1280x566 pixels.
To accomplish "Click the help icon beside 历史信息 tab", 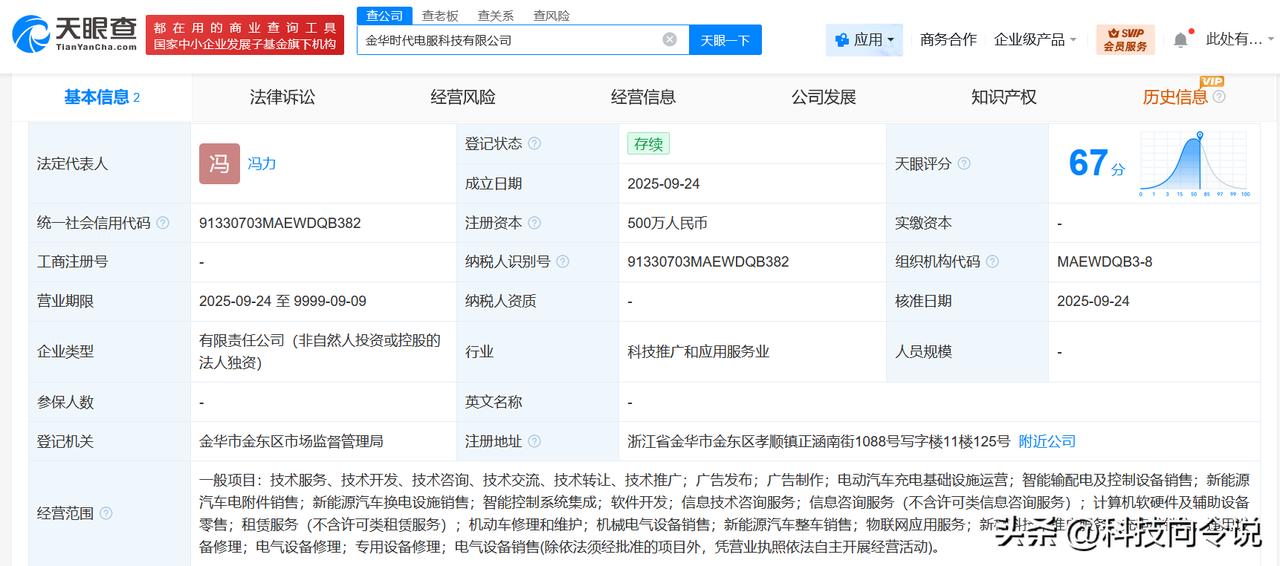I will [1219, 97].
